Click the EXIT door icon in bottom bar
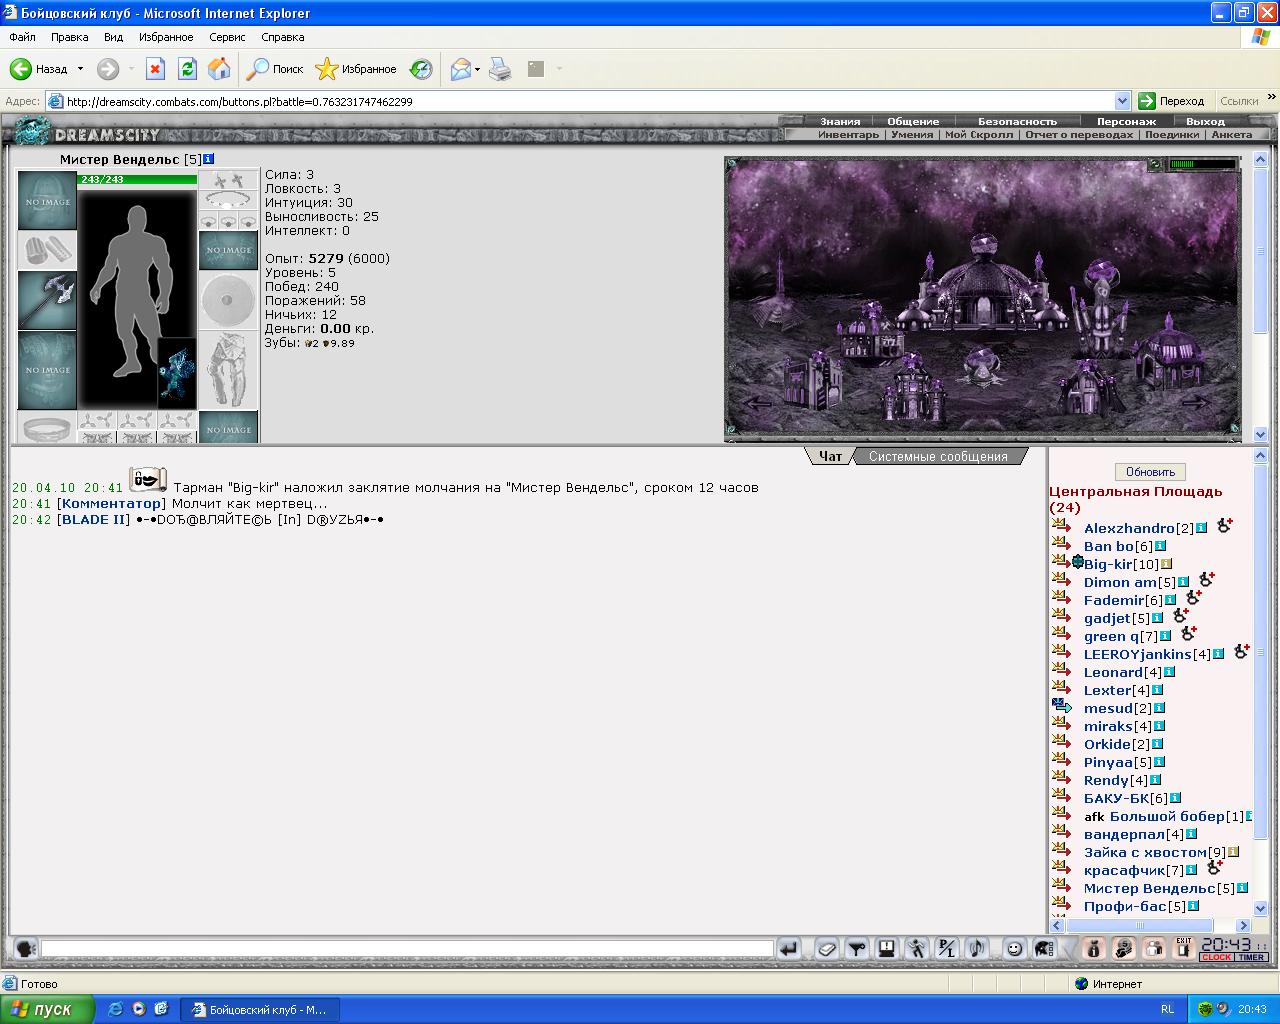Image resolution: width=1280 pixels, height=1024 pixels. 1184,948
